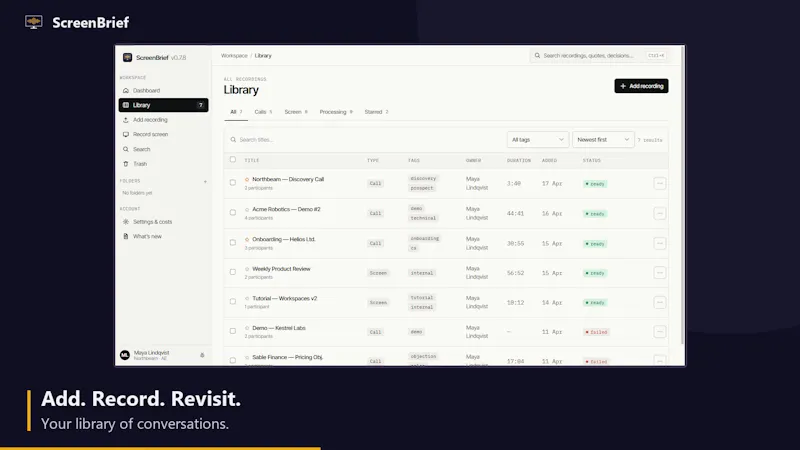This screenshot has height=450, width=800.
Task: Open more options for Weekly Product Review
Action: coord(660,273)
